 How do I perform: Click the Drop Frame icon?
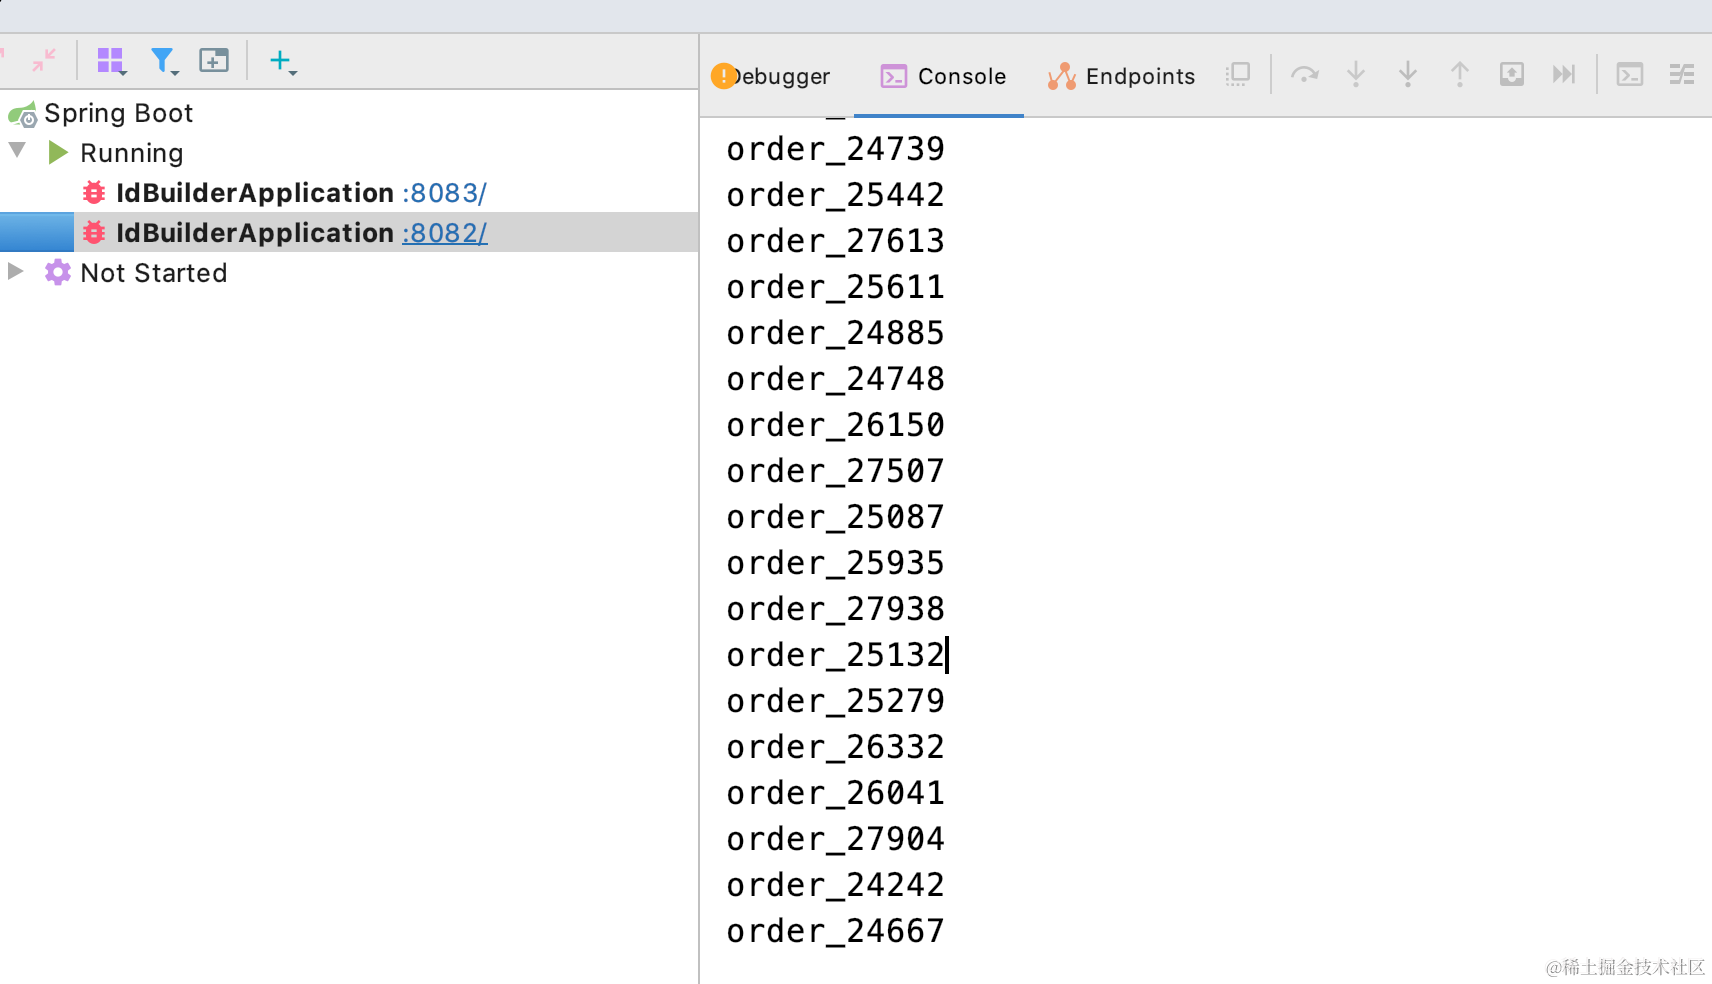[x=1512, y=74]
